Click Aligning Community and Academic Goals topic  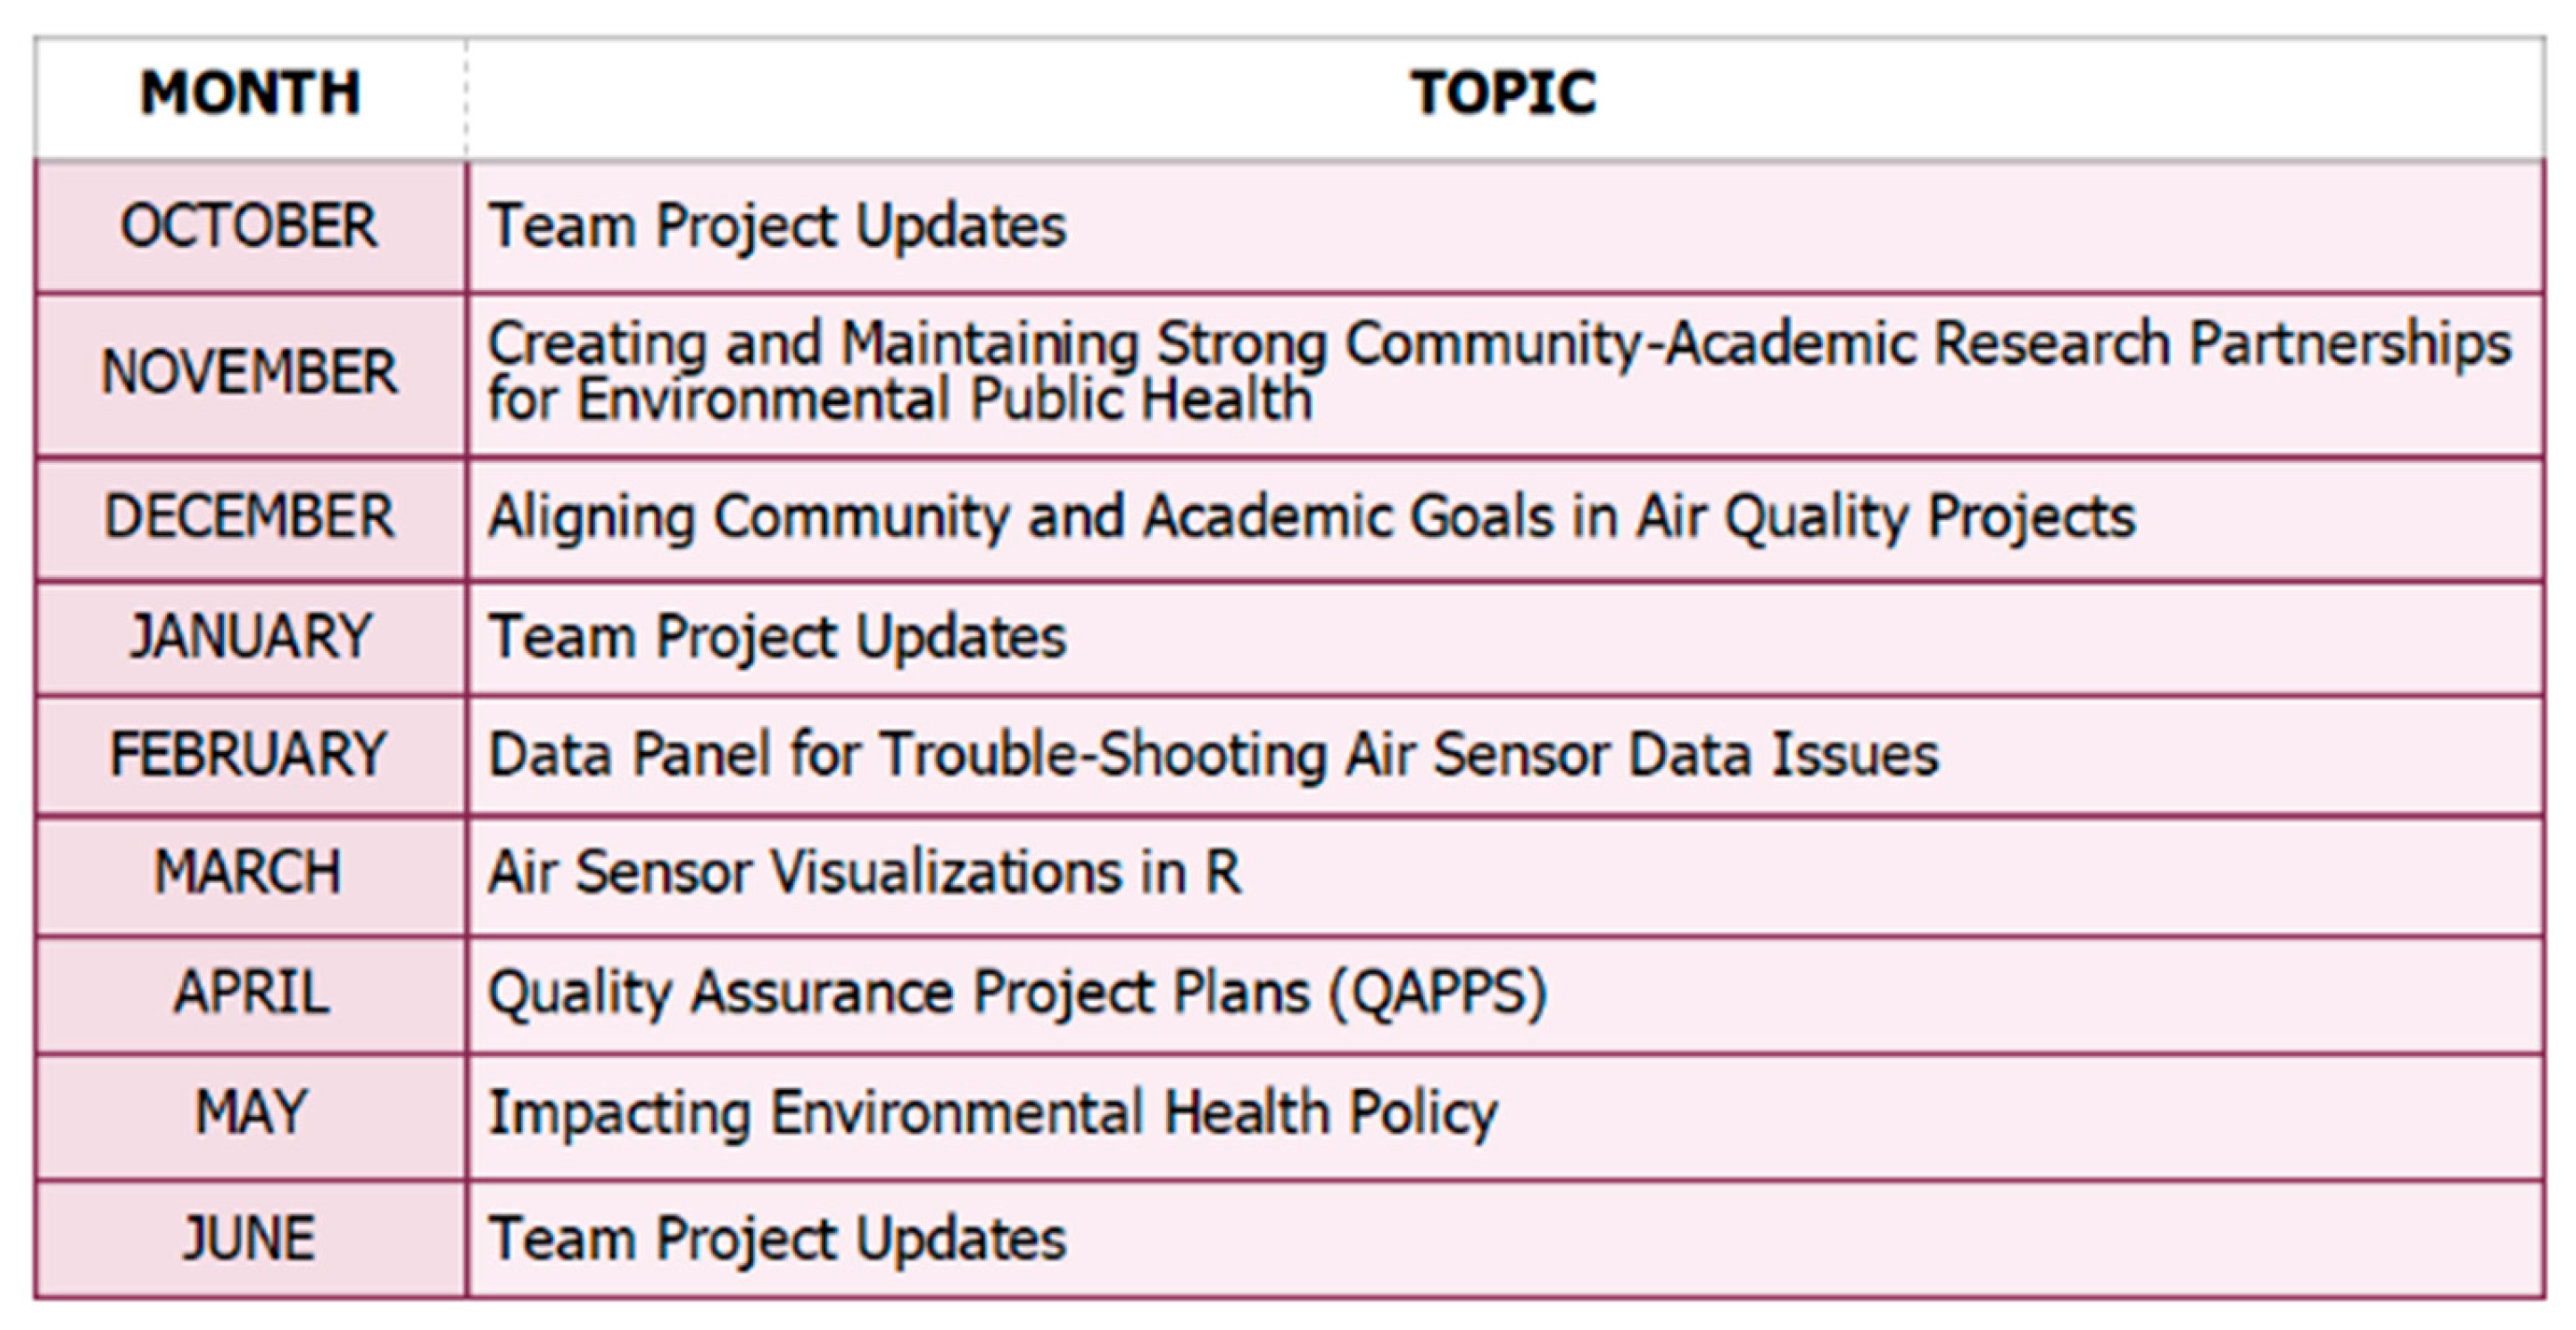1311,520
